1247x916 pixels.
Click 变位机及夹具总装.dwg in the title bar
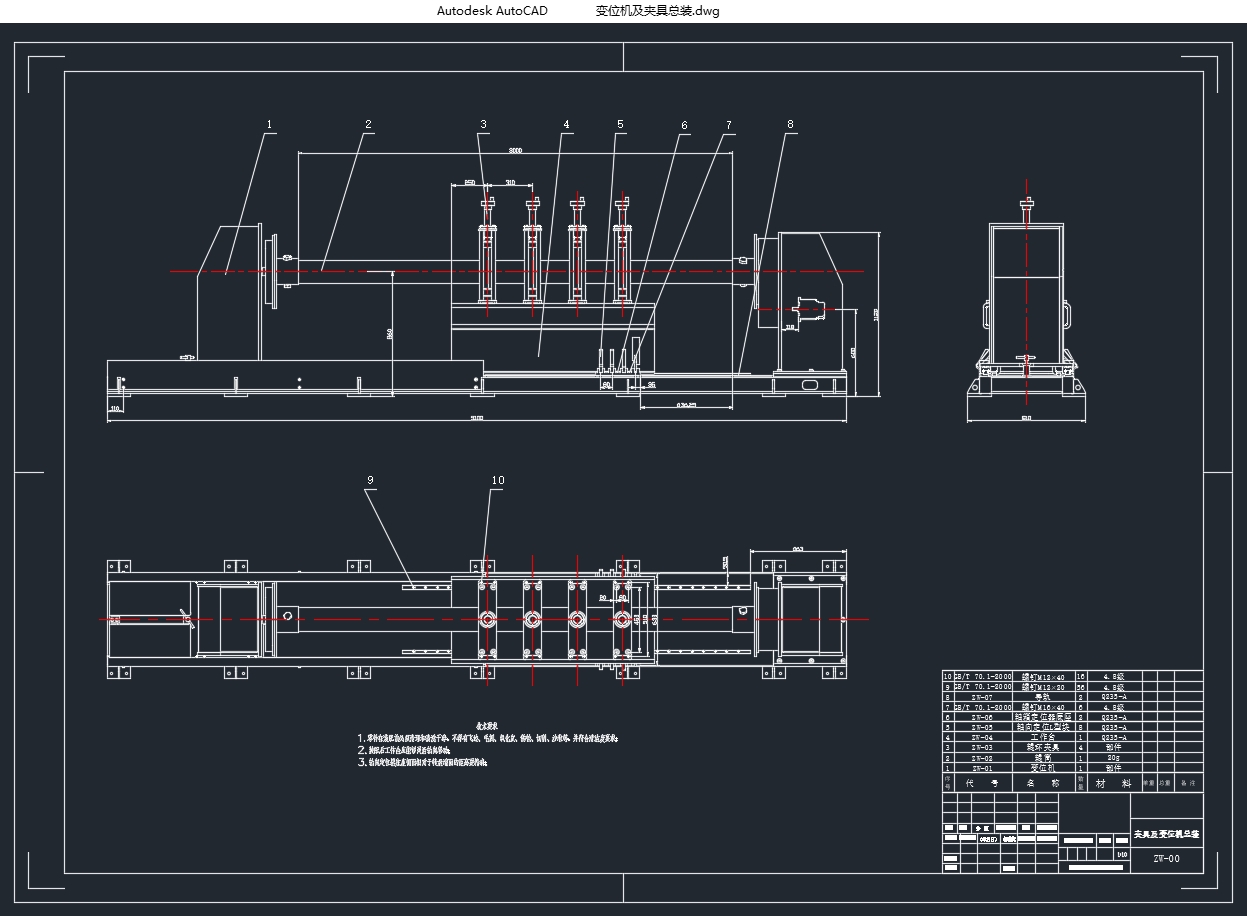(655, 11)
